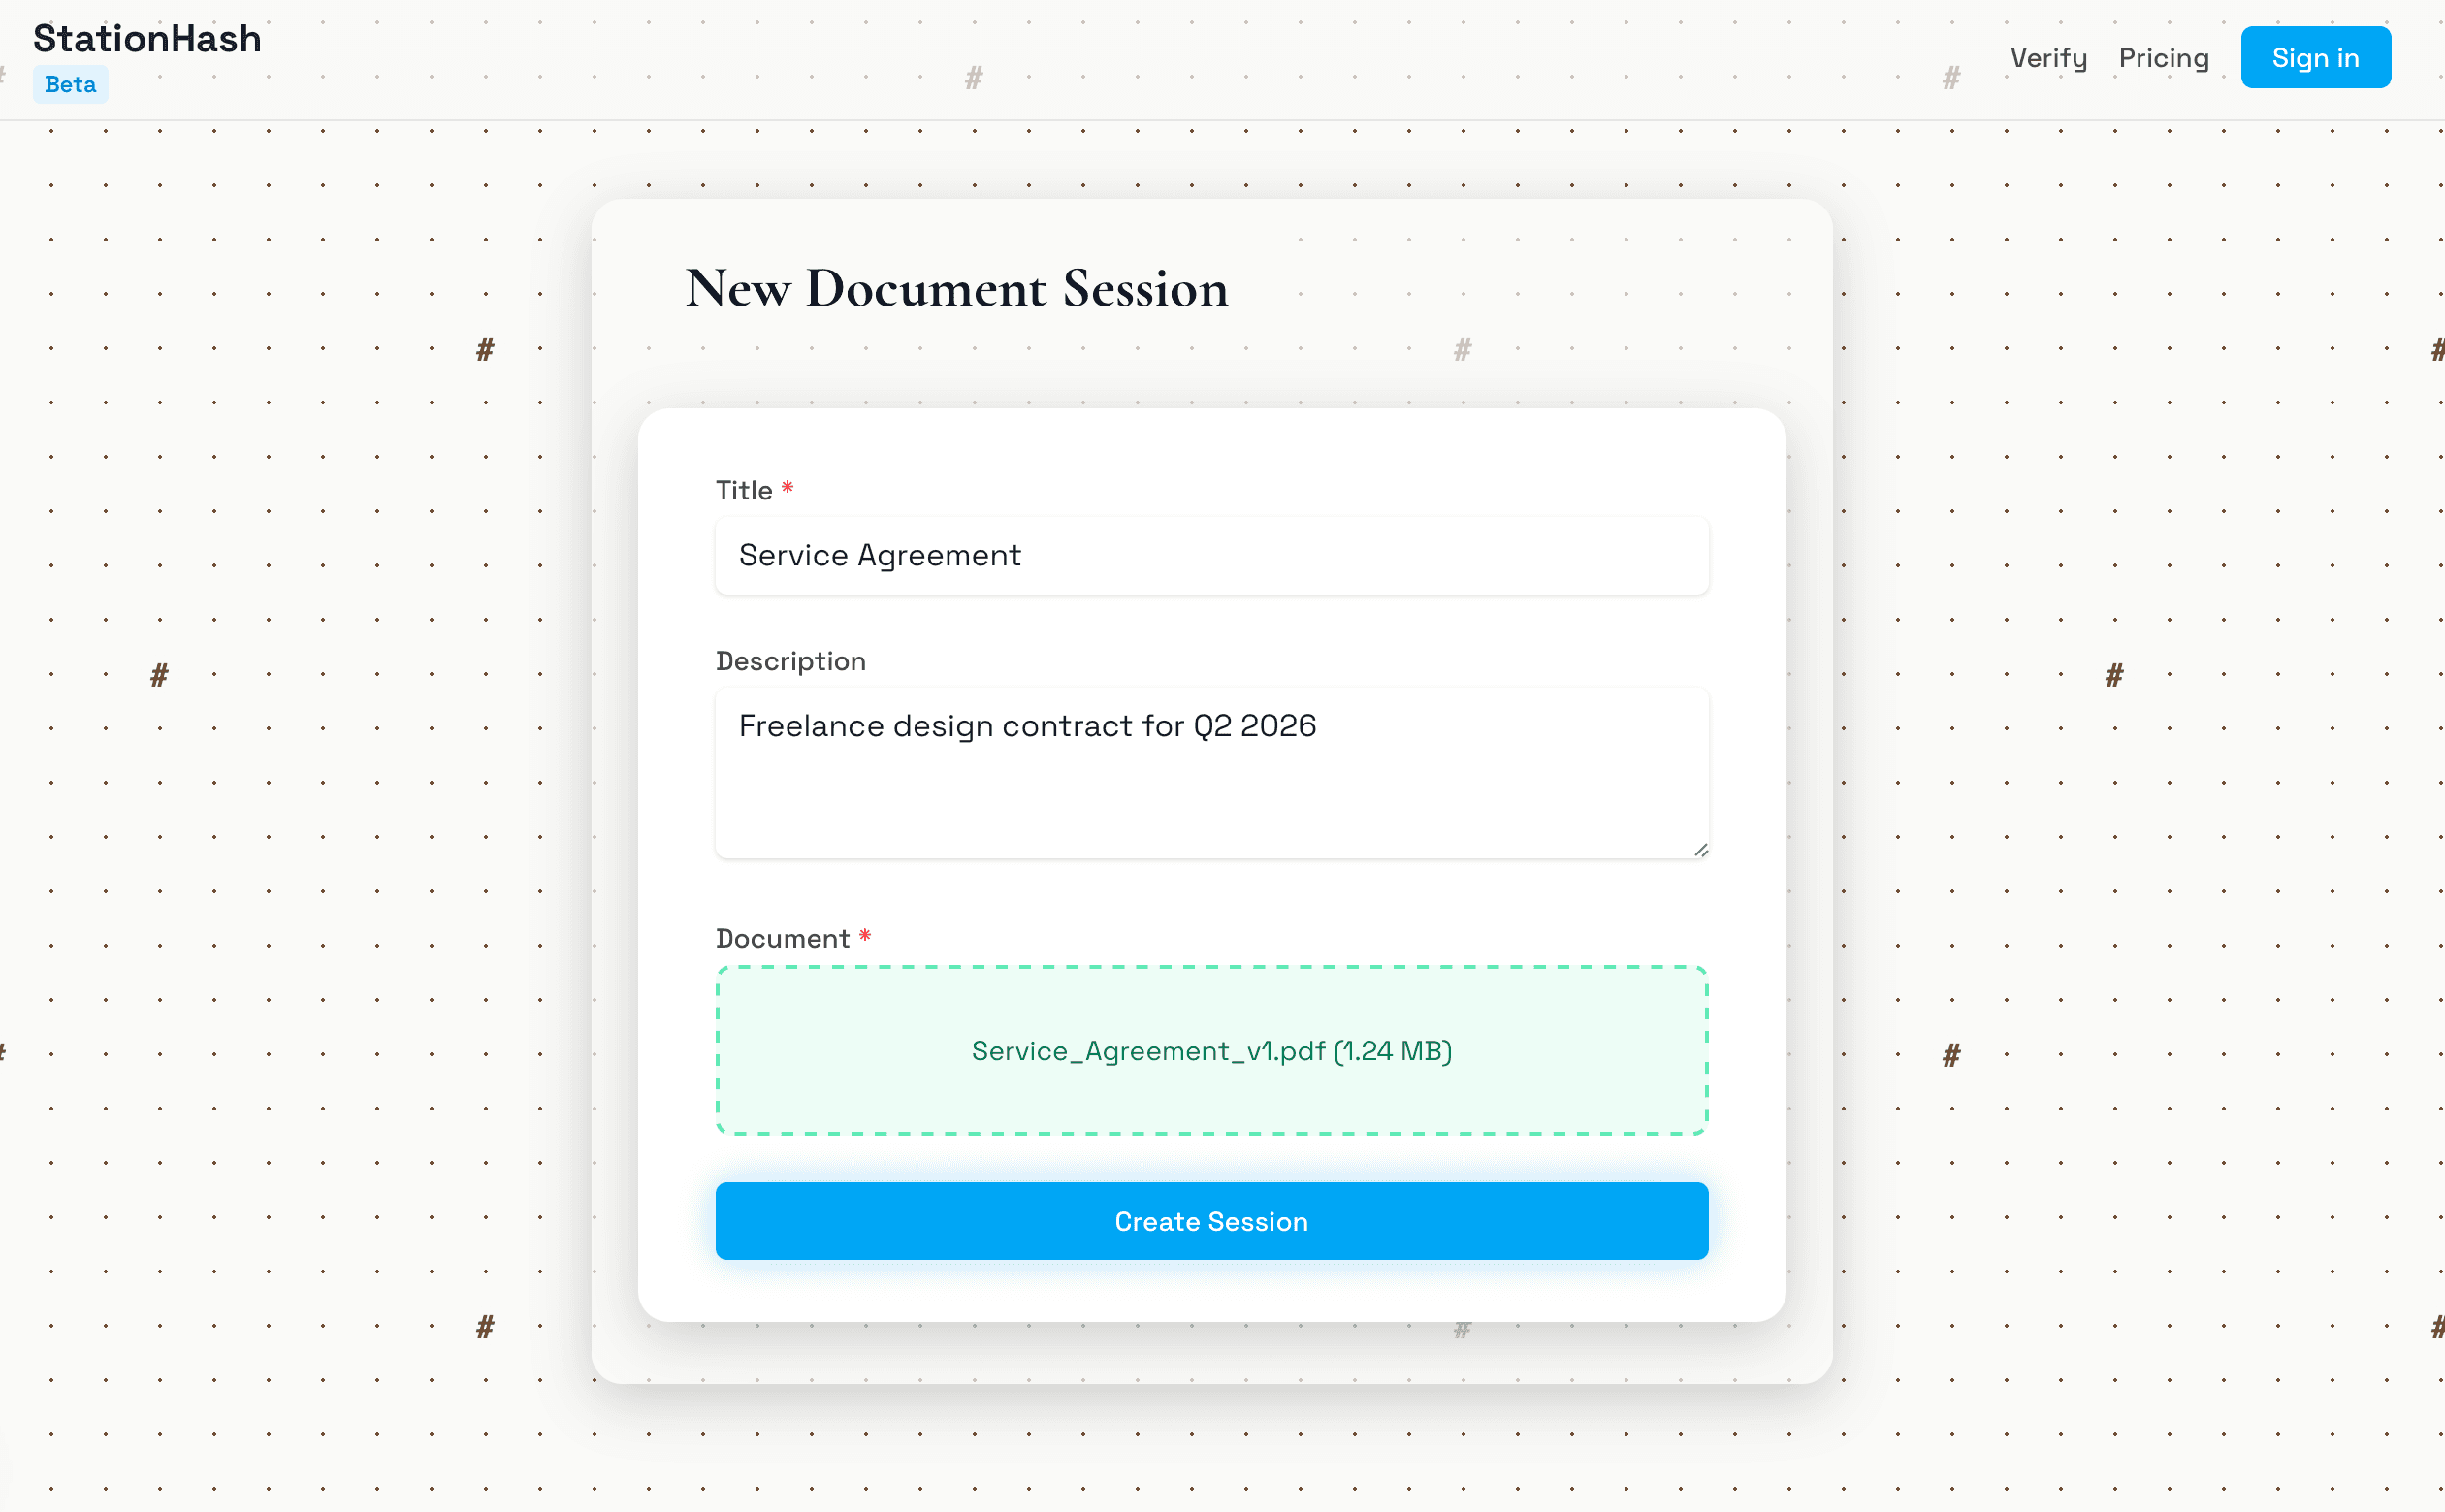Click the Beta badge under the logo
Image resolution: width=2445 pixels, height=1512 pixels.
click(70, 85)
